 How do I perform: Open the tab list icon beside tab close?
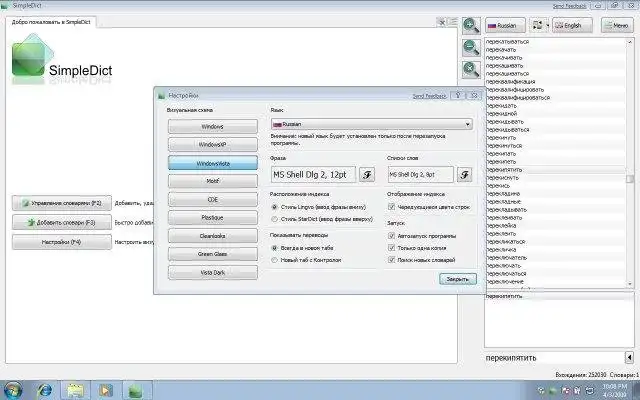[x=453, y=22]
